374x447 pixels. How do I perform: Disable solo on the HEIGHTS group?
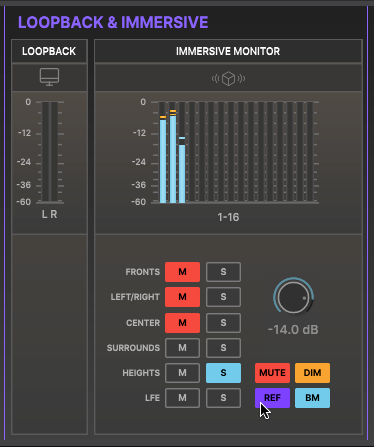pyautogui.click(x=223, y=373)
